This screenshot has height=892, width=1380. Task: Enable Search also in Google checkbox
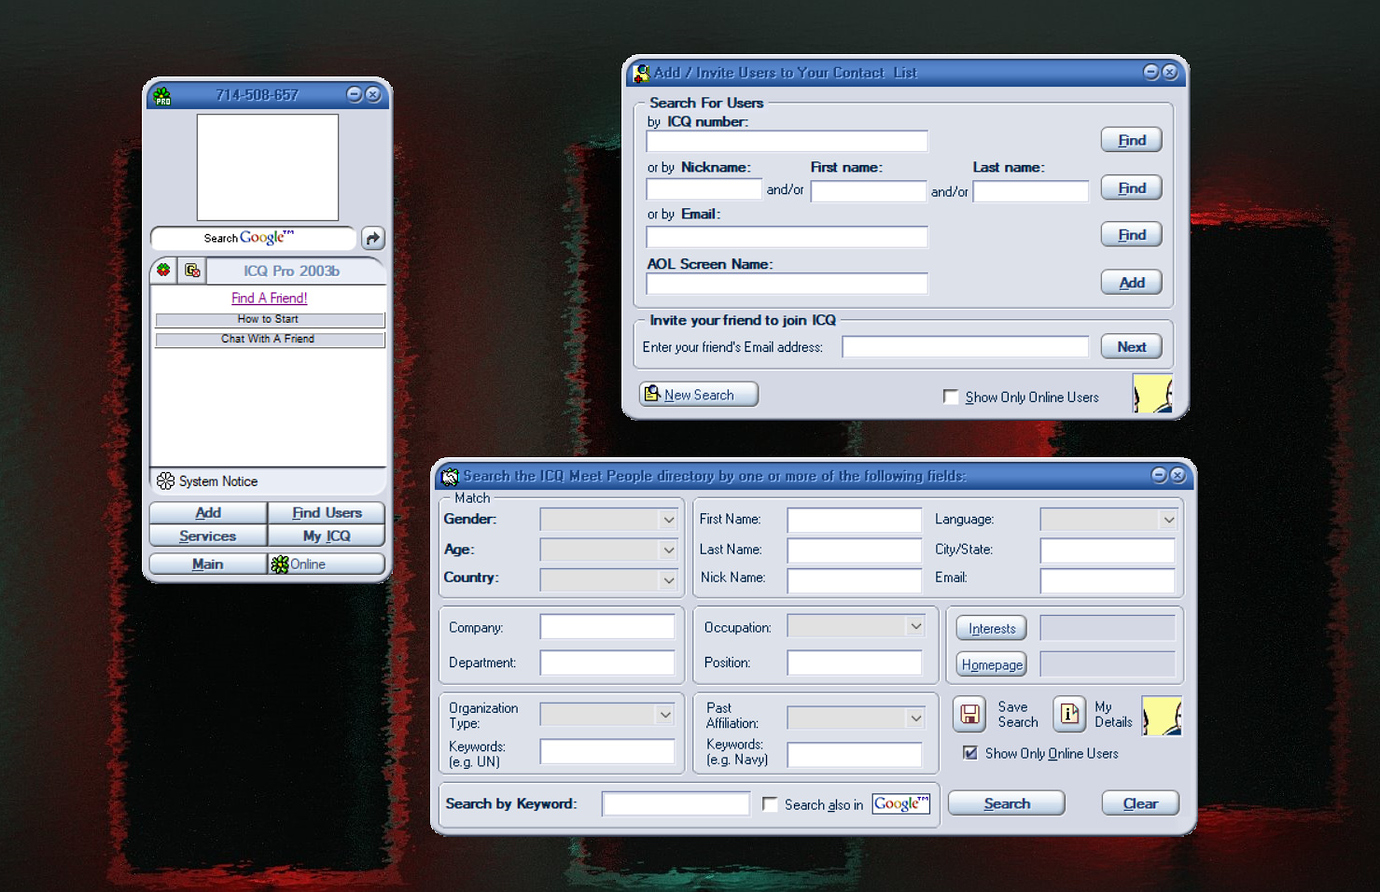770,804
